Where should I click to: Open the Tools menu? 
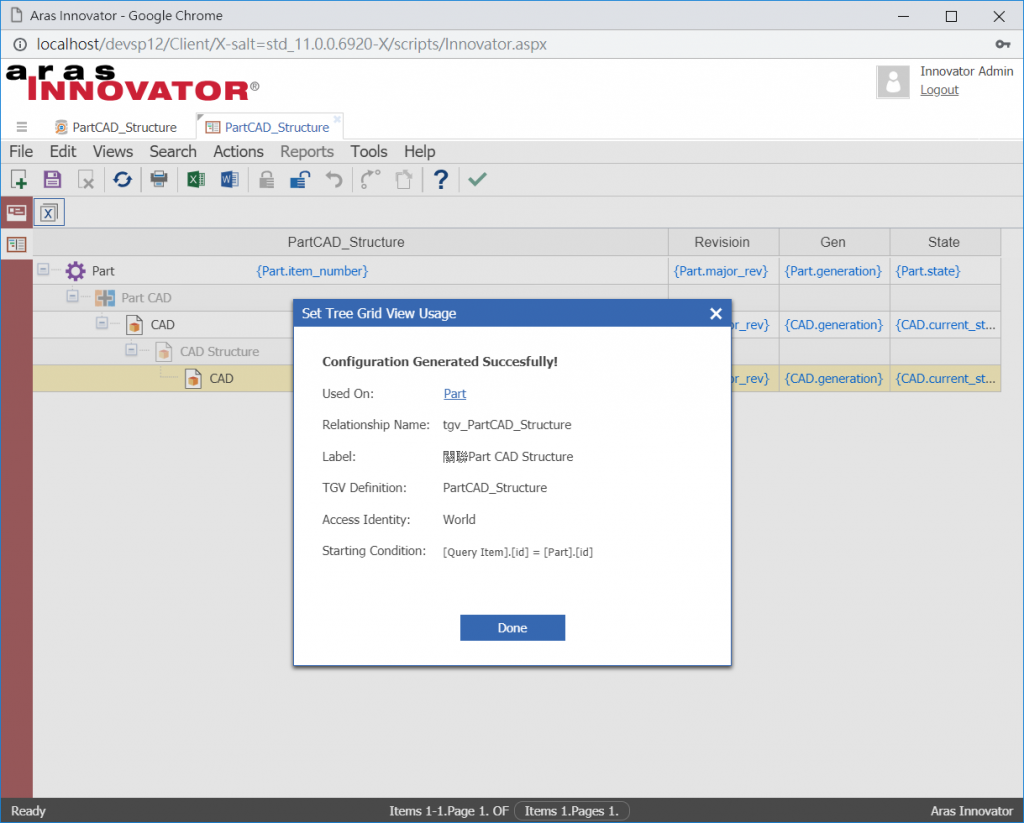[368, 152]
